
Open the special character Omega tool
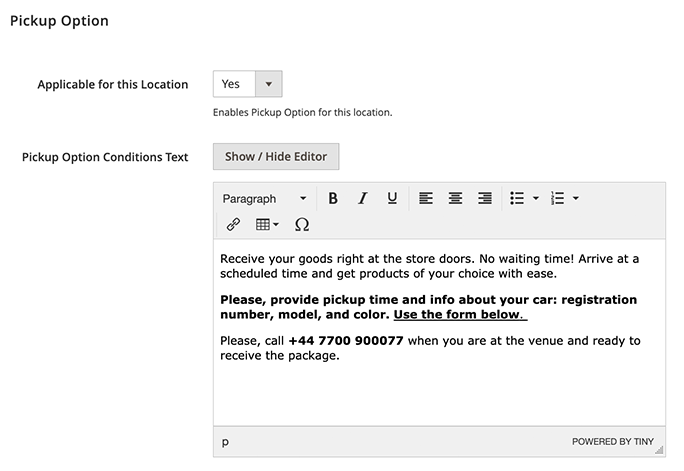click(x=302, y=225)
